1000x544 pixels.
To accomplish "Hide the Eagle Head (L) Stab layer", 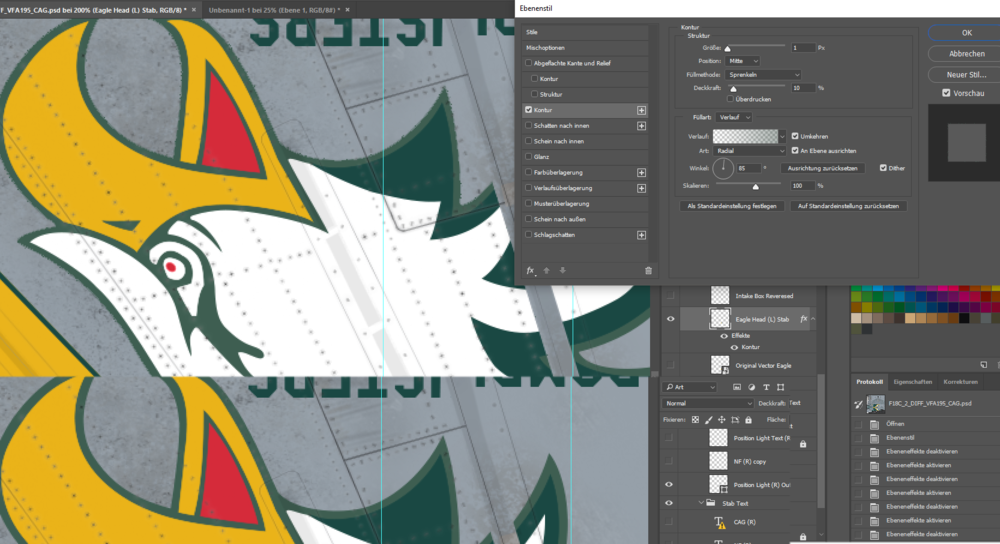I will point(670,319).
